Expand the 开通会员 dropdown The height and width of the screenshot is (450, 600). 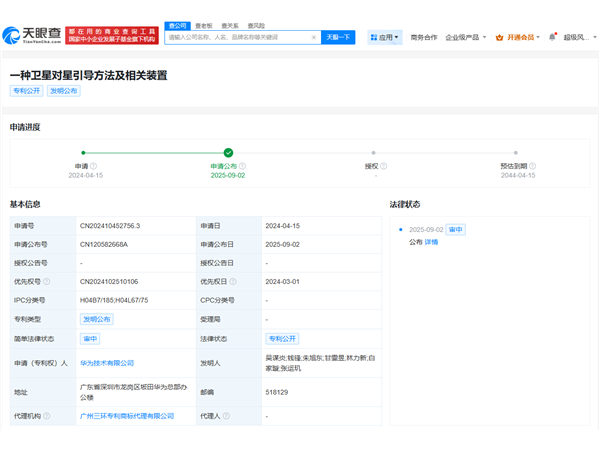[523, 37]
